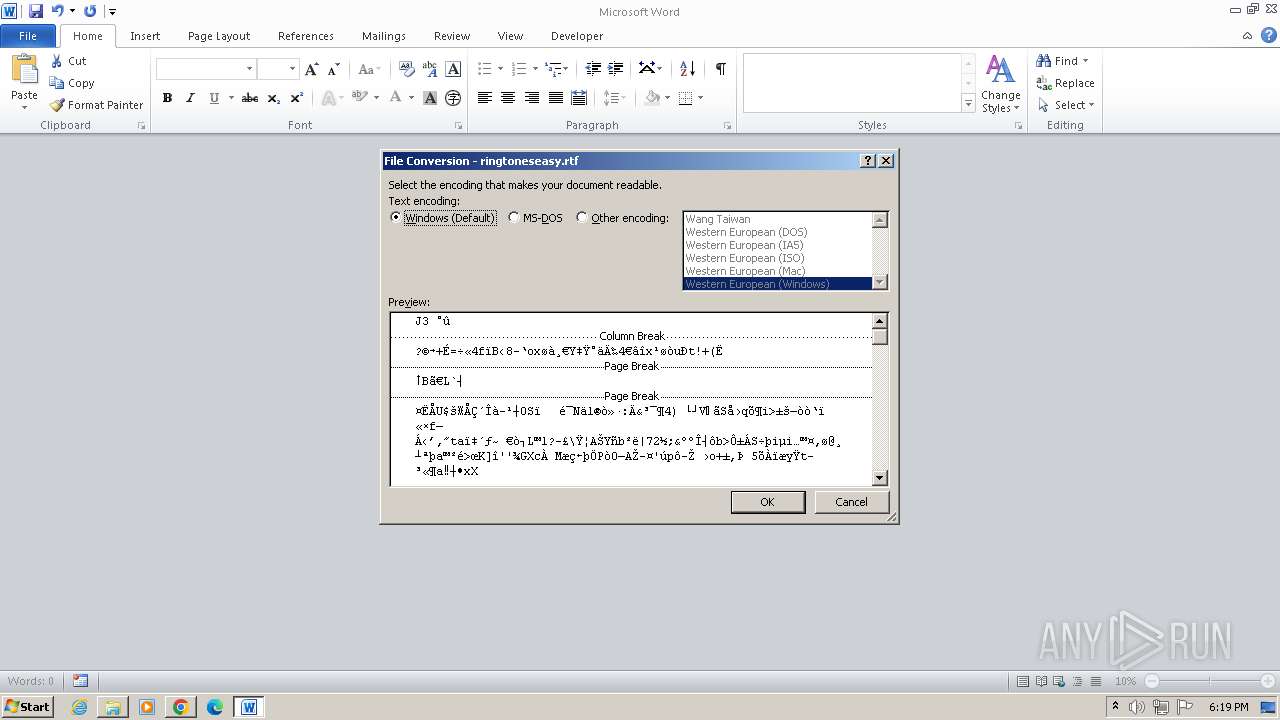Click Justify alignment icon
Viewport: 1280px width, 720px height.
555,98
